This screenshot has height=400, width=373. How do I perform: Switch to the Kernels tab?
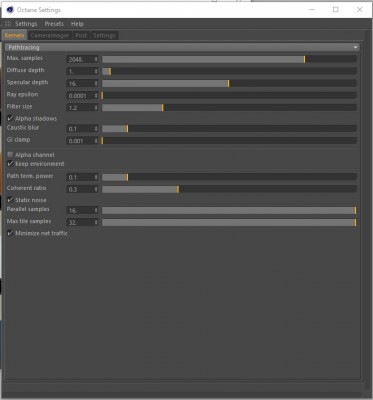point(15,35)
